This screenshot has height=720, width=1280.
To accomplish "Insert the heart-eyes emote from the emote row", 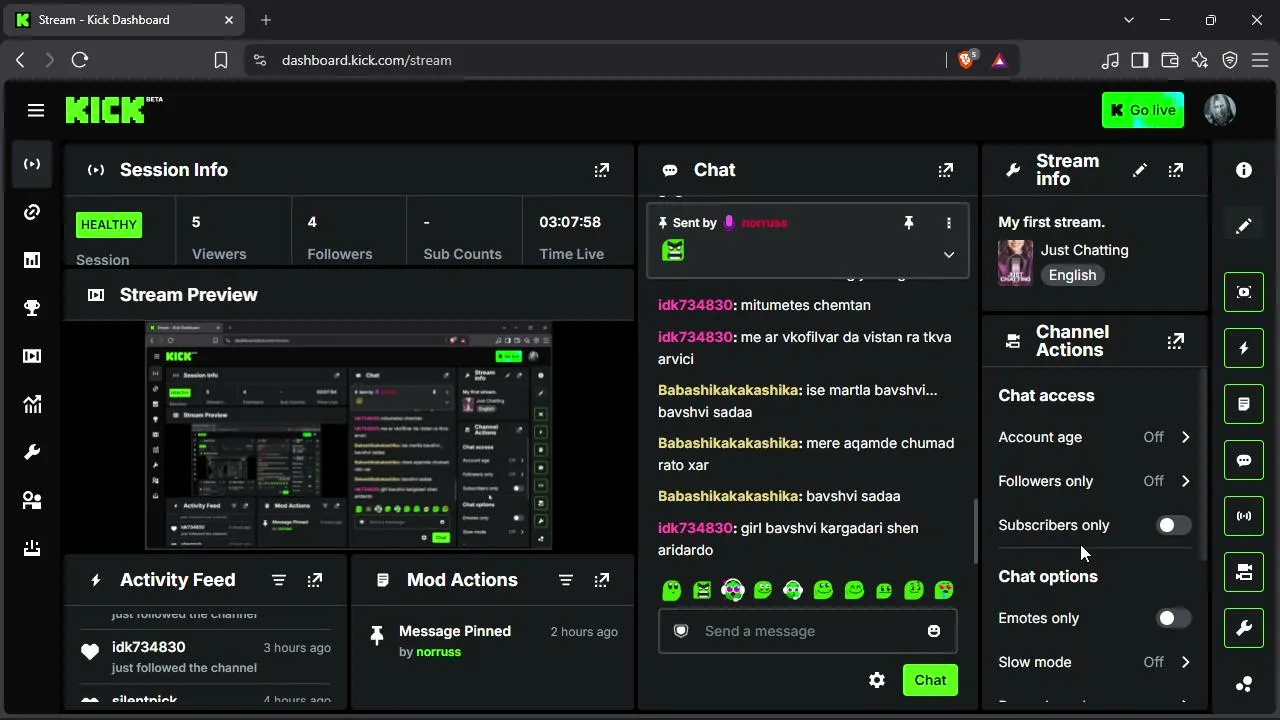I will pyautogui.click(x=944, y=590).
